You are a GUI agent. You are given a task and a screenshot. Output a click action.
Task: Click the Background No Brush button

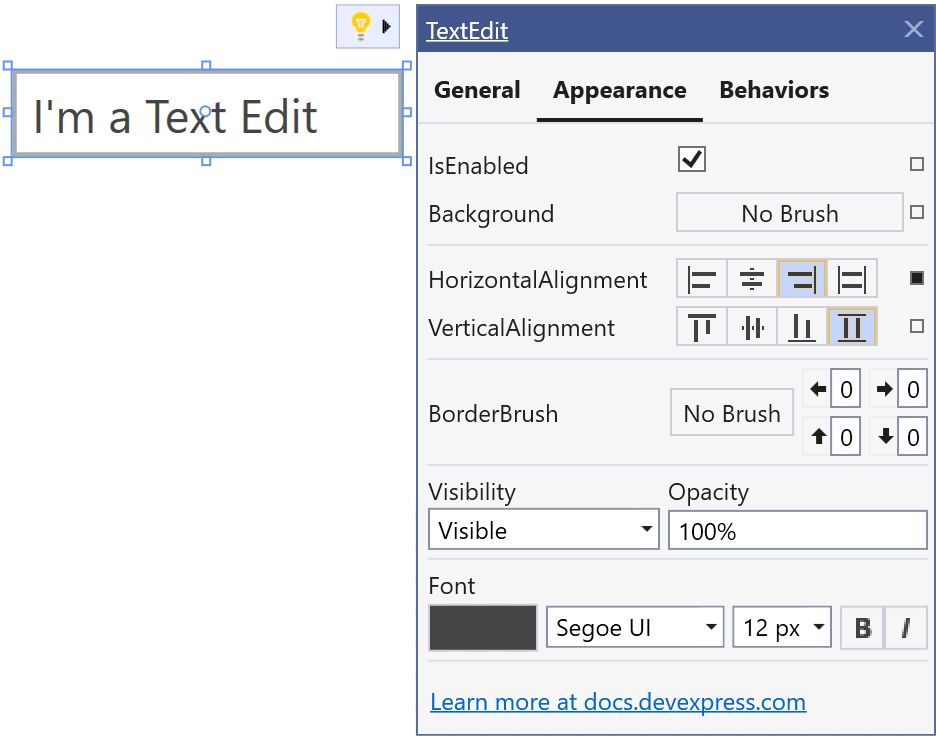click(x=789, y=213)
